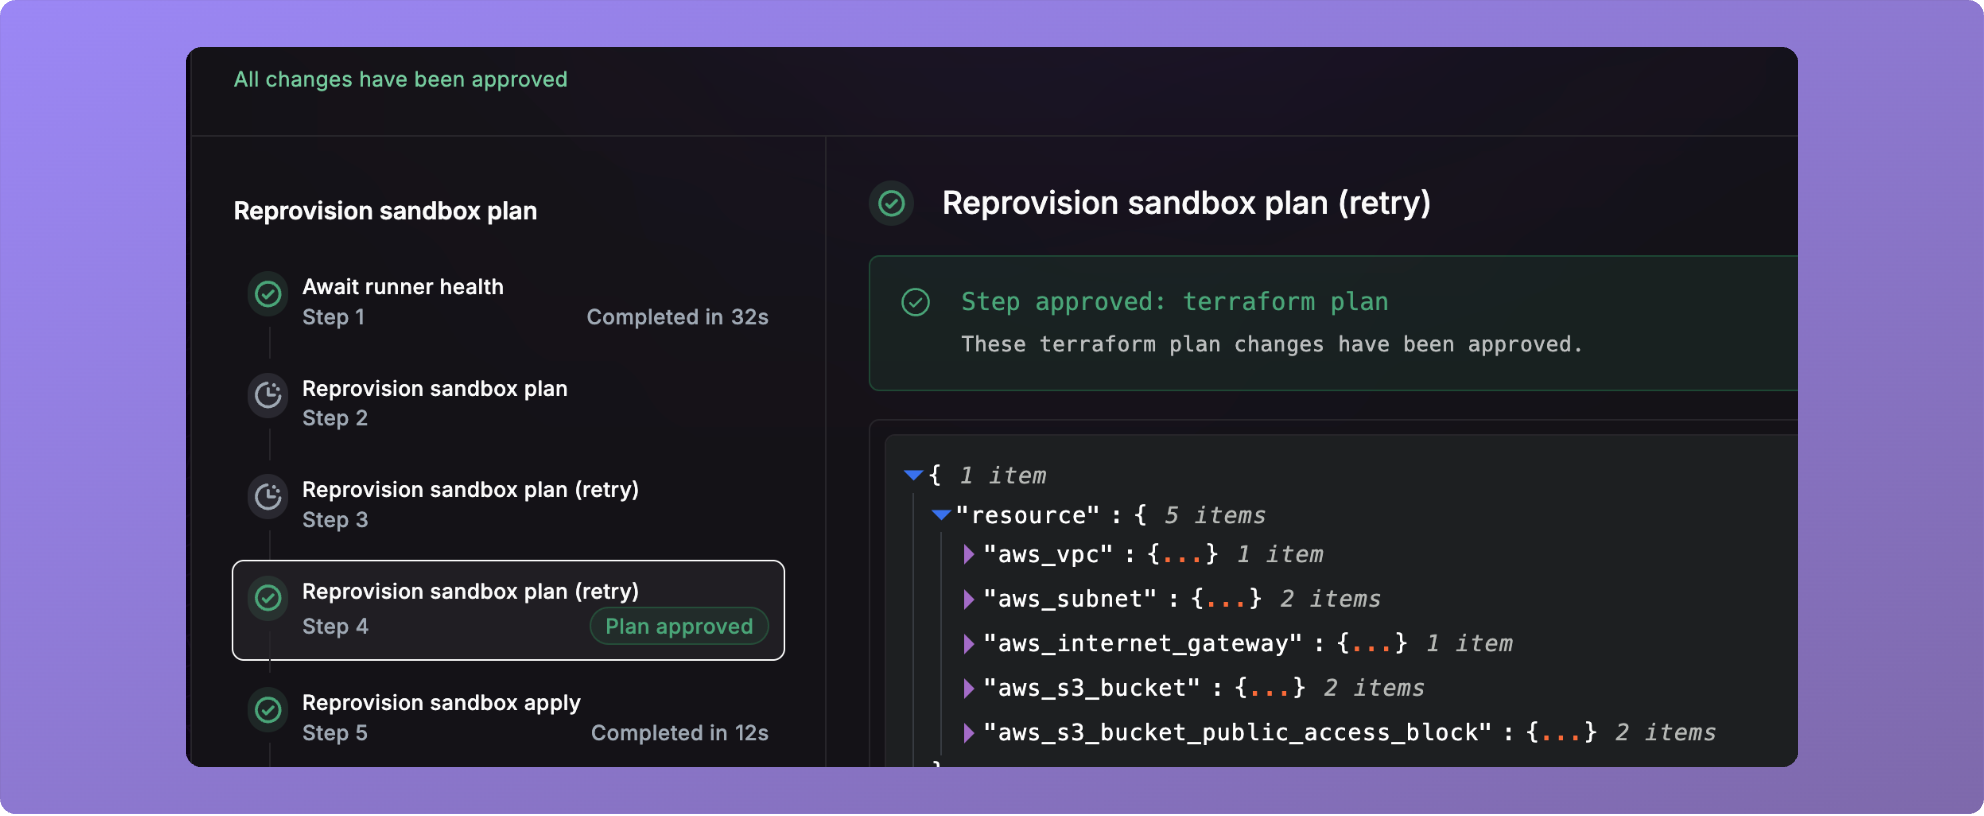The width and height of the screenshot is (1984, 816).
Task: Click the "5 items" count next to resource
Action: click(x=1214, y=515)
